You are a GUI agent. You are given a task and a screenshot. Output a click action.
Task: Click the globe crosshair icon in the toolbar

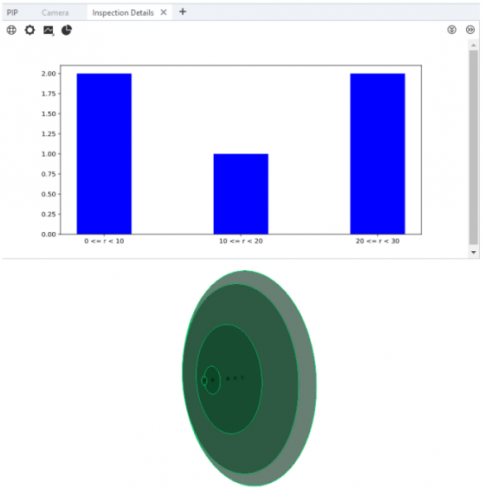click(11, 30)
